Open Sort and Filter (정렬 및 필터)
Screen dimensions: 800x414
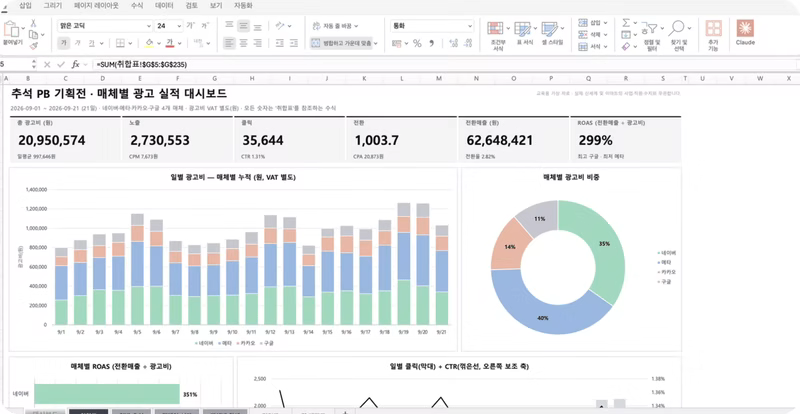pos(651,35)
